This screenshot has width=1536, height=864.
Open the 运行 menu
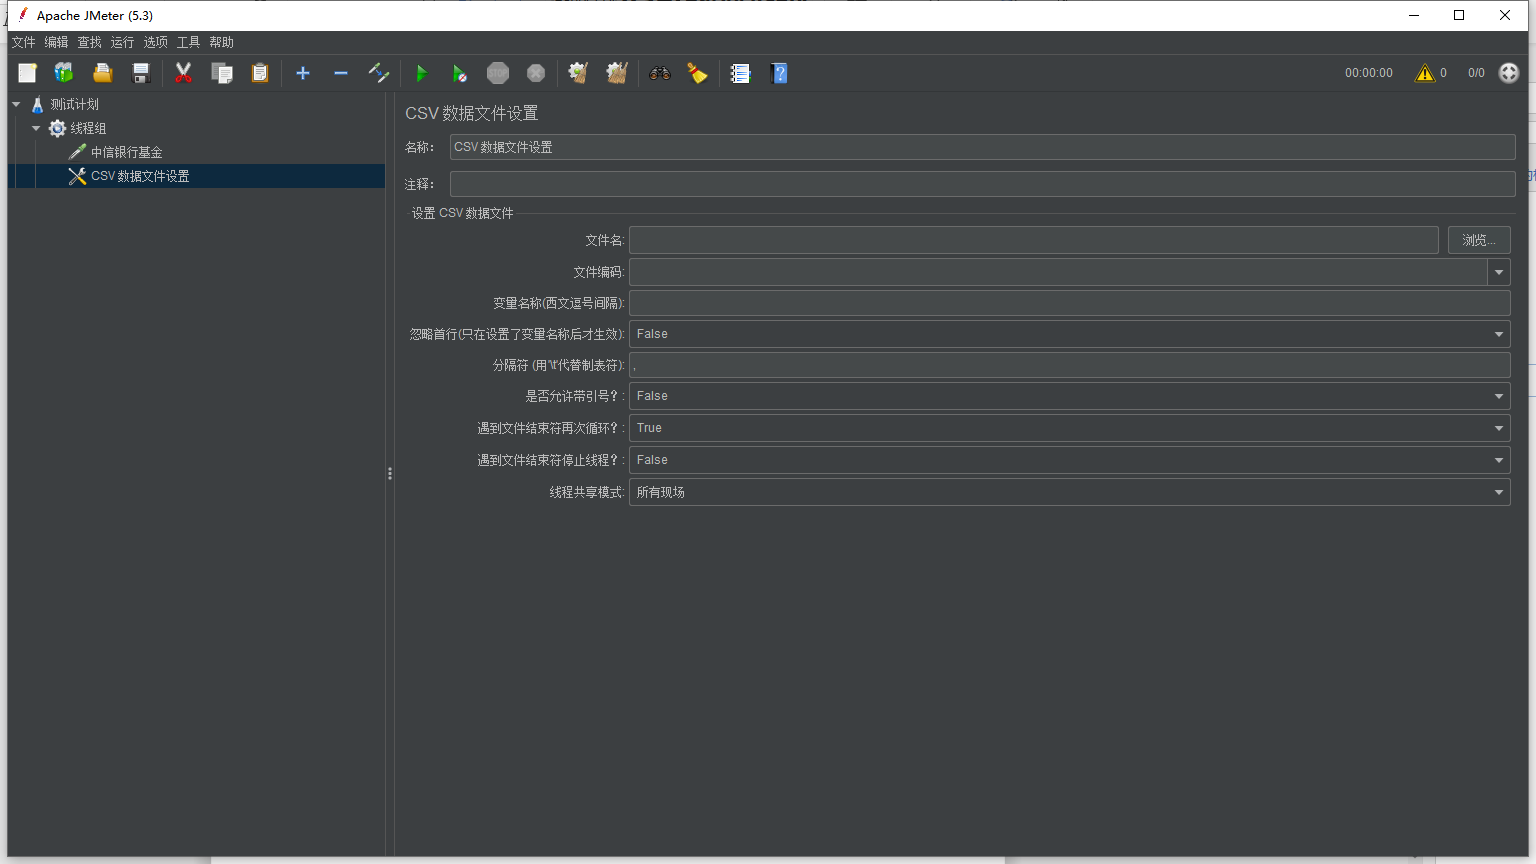click(122, 42)
